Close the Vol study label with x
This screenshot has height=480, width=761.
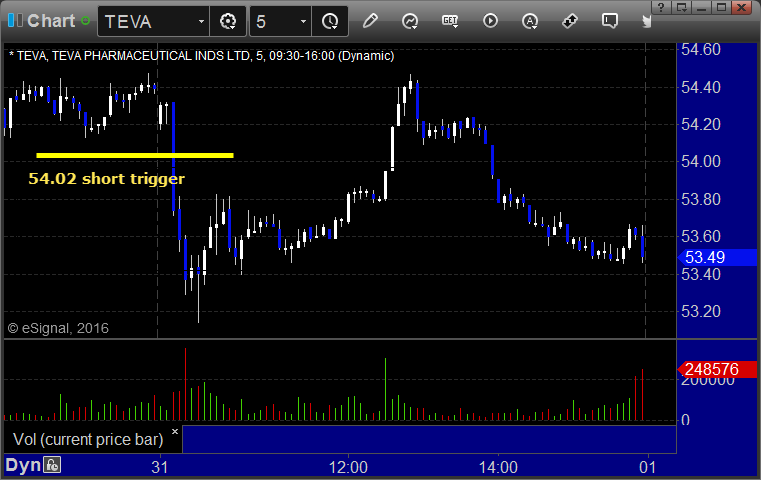(175, 431)
